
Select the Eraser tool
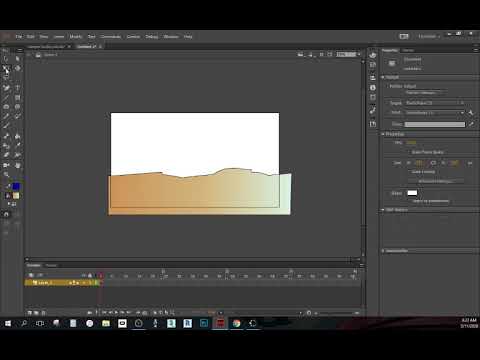[x=6, y=155]
